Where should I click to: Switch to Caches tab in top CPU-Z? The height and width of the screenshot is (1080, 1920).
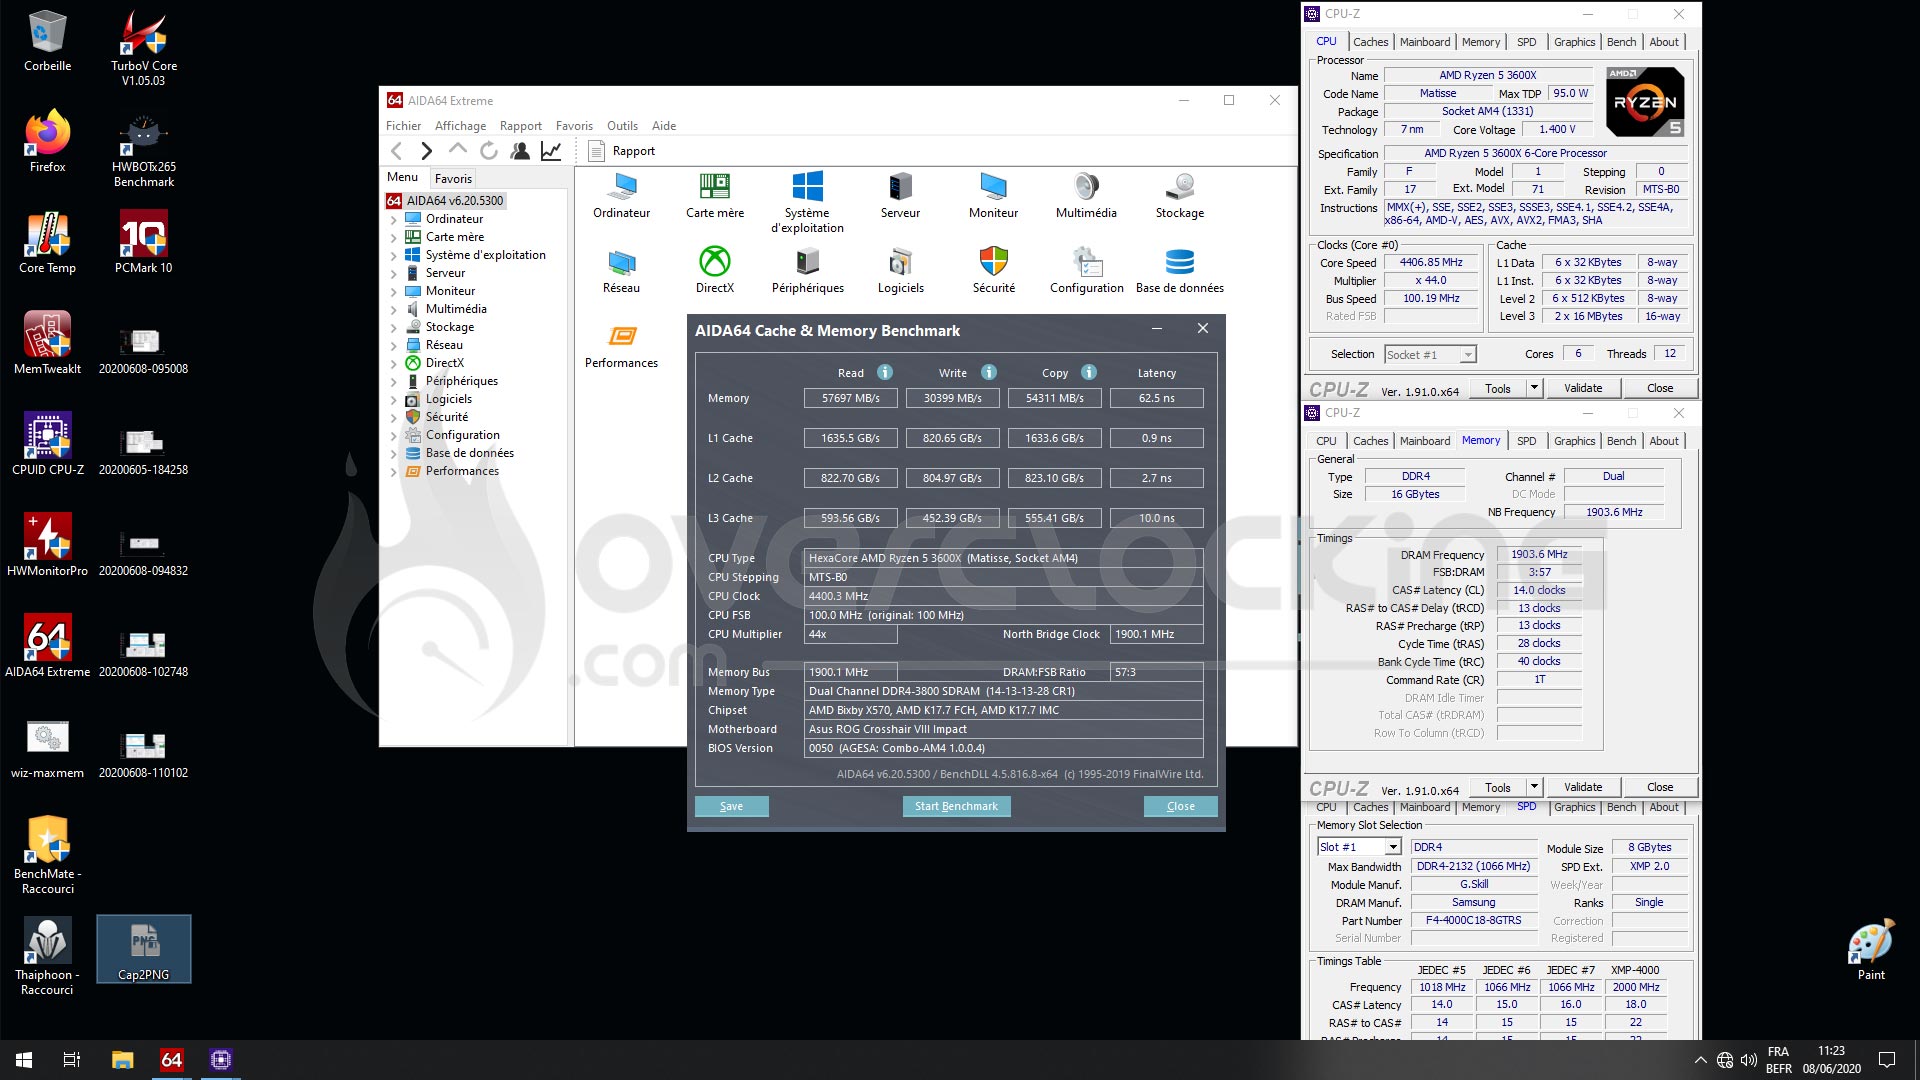pos(1370,42)
